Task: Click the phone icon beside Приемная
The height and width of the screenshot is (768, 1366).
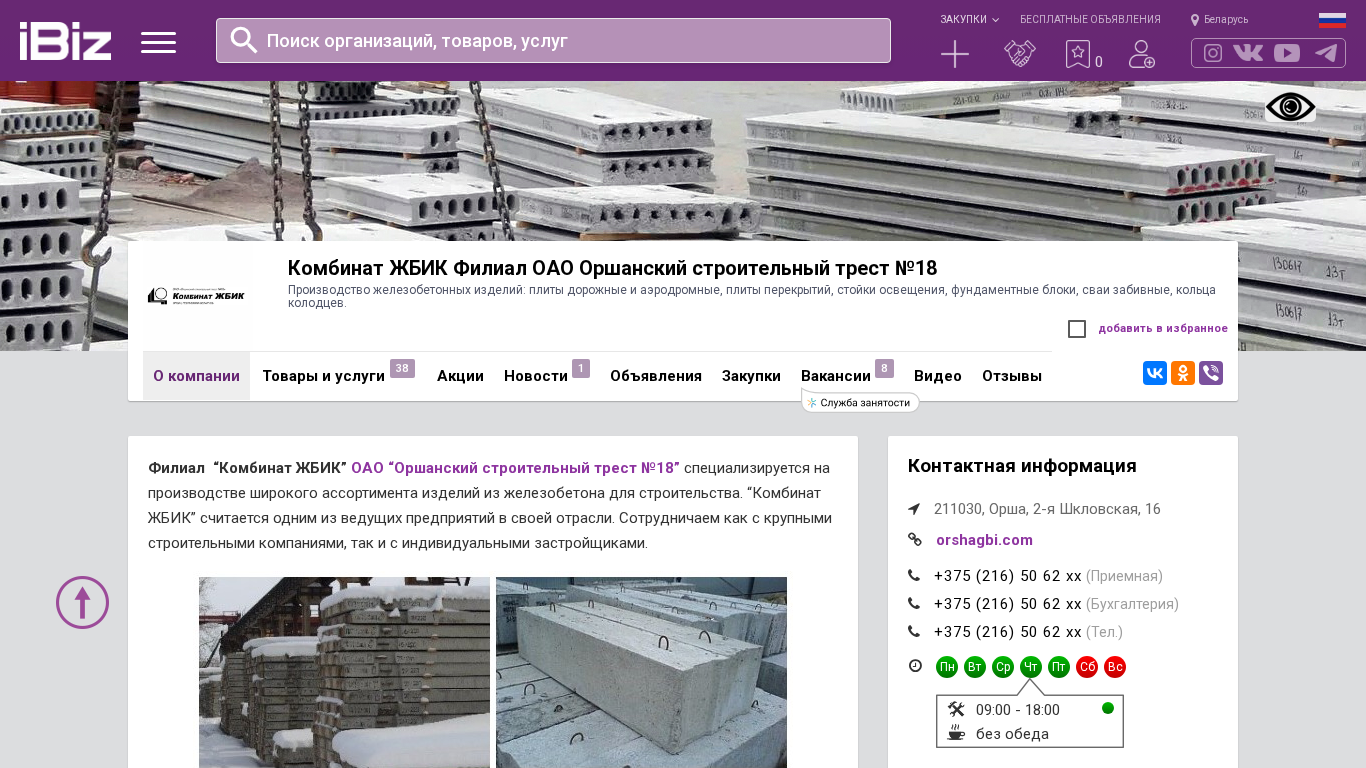Action: pos(914,576)
